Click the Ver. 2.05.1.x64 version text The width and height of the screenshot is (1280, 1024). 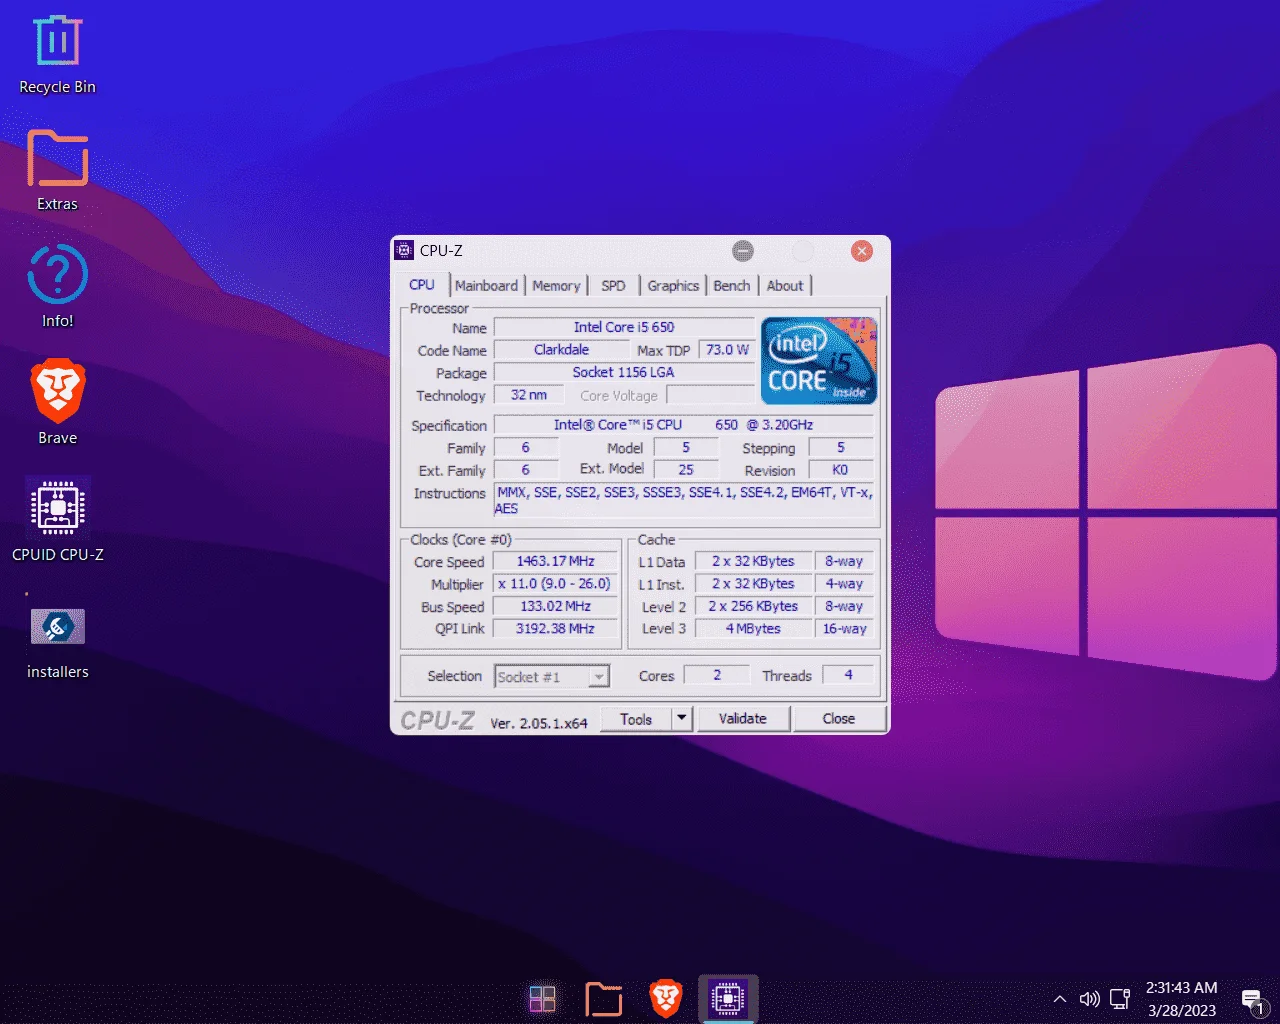(x=539, y=723)
